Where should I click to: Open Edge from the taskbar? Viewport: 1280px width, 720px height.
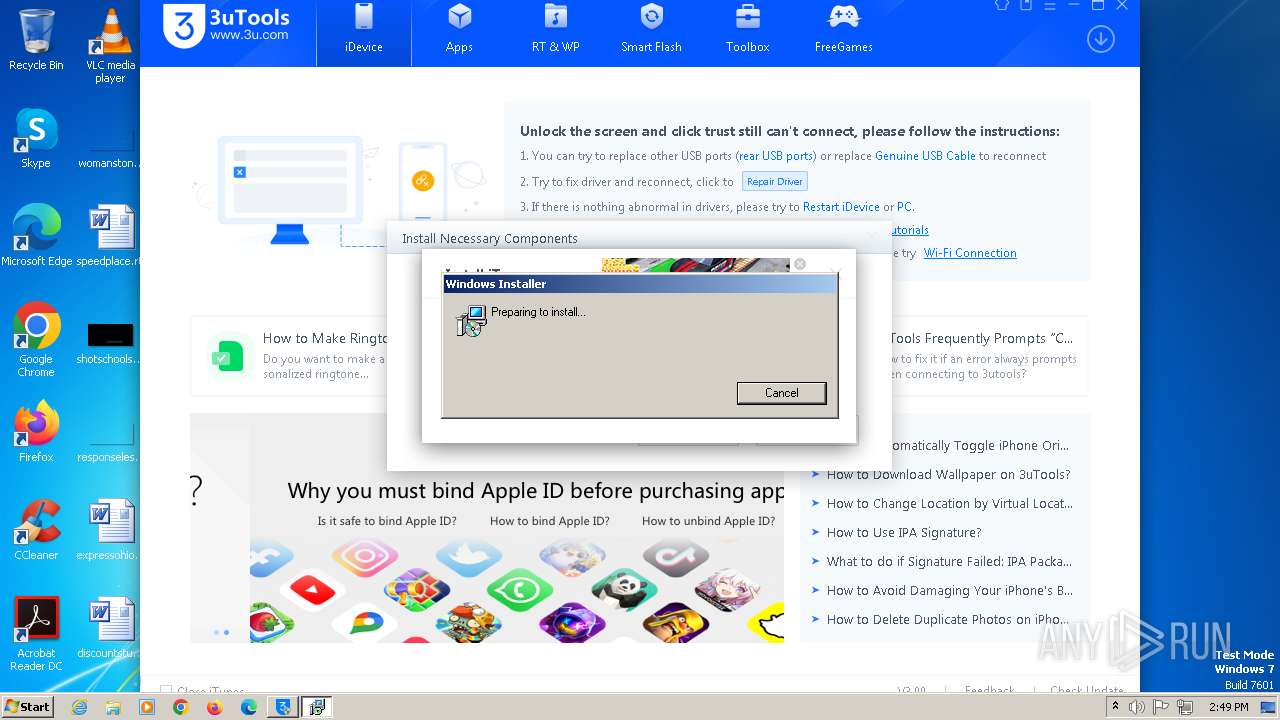tap(248, 707)
